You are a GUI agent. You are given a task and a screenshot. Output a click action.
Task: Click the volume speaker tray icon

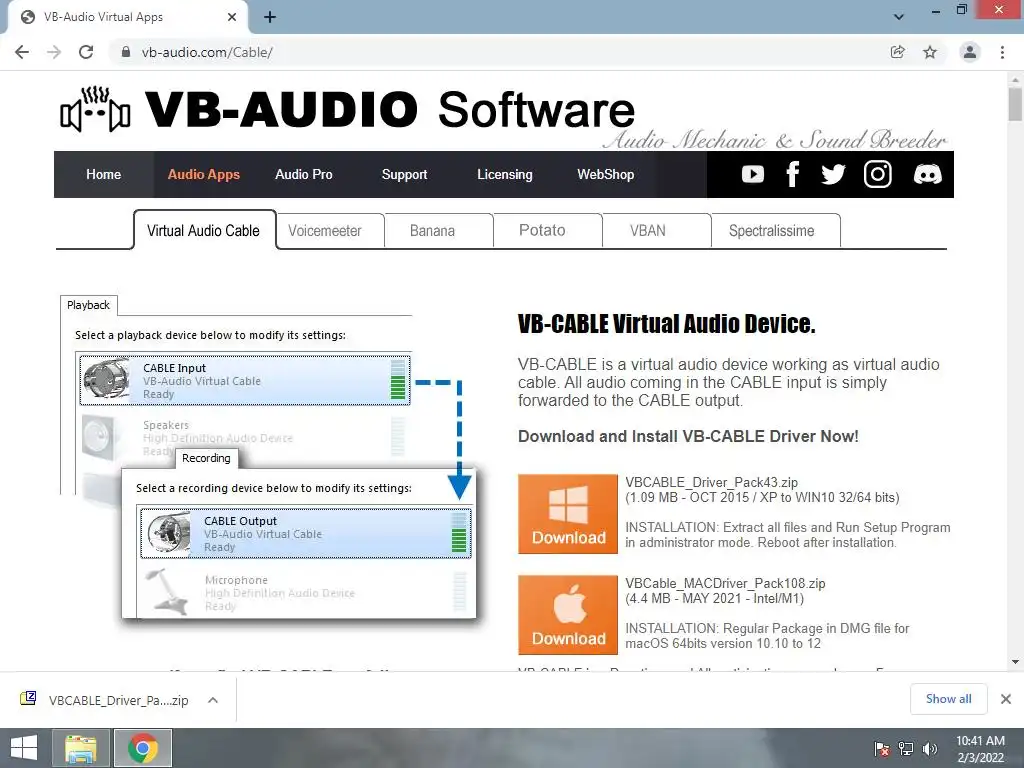tap(930, 748)
